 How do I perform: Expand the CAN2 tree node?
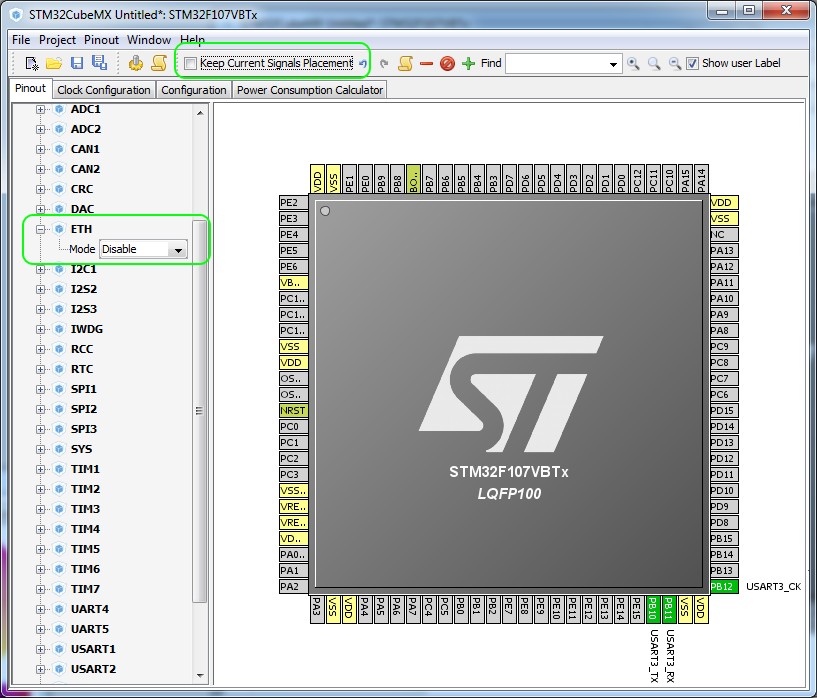tap(40, 169)
